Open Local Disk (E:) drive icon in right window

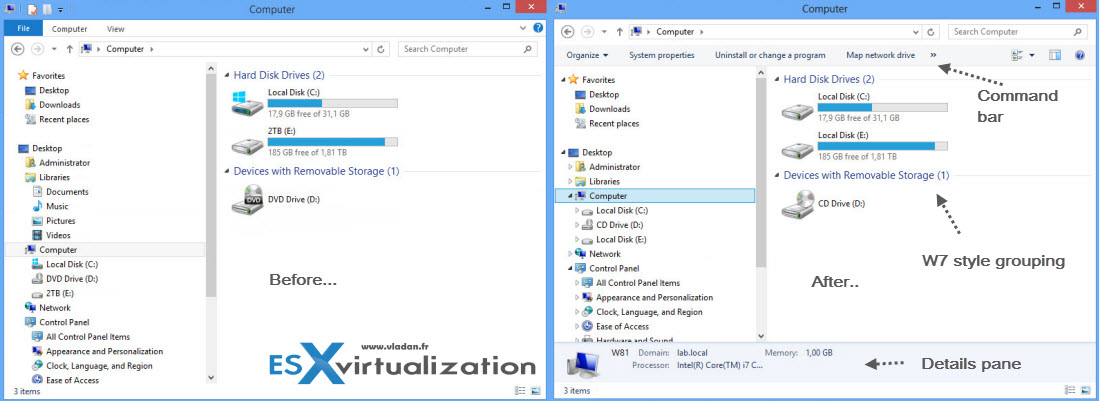tap(798, 148)
